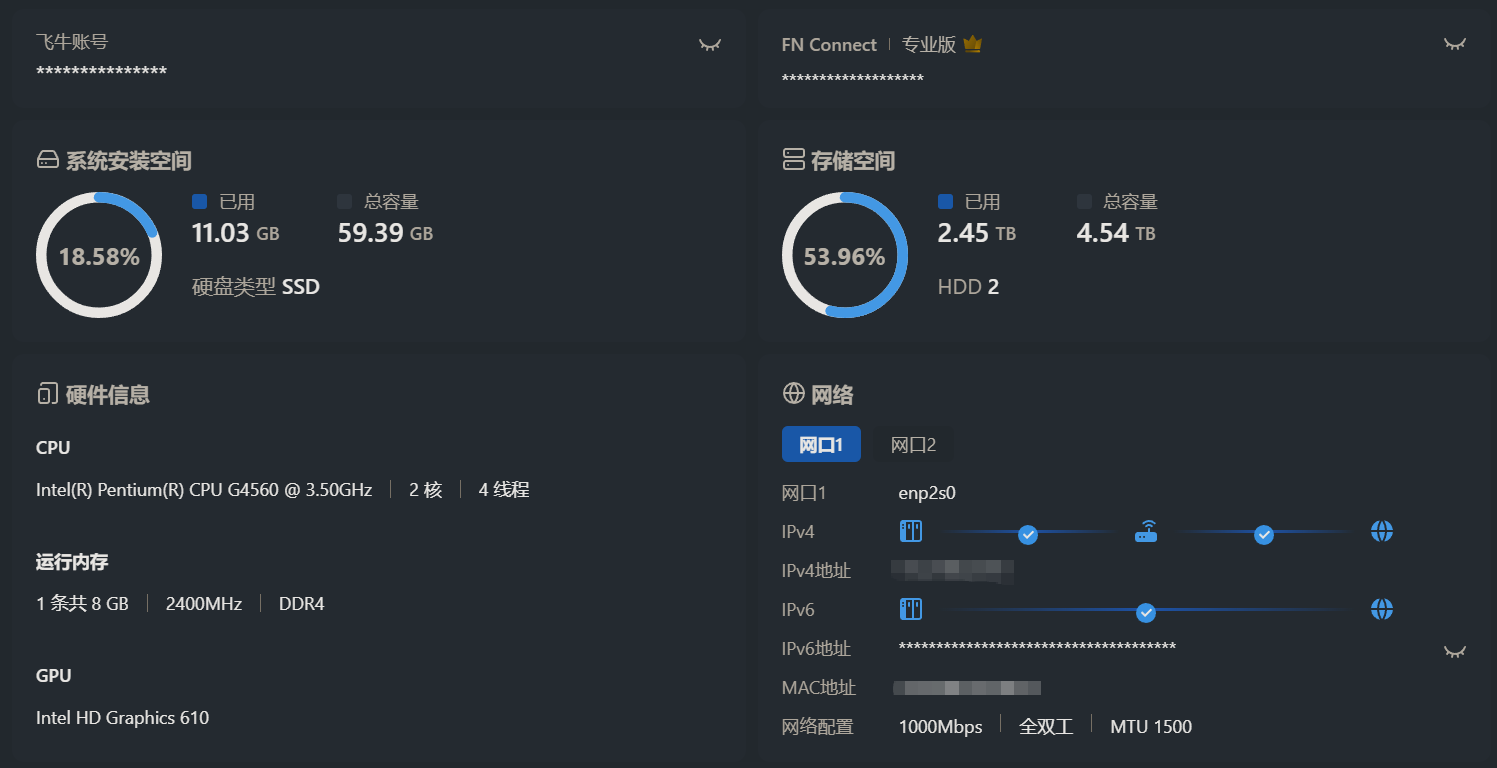Click the internet globe icon in IPv4 row

pos(1382,531)
